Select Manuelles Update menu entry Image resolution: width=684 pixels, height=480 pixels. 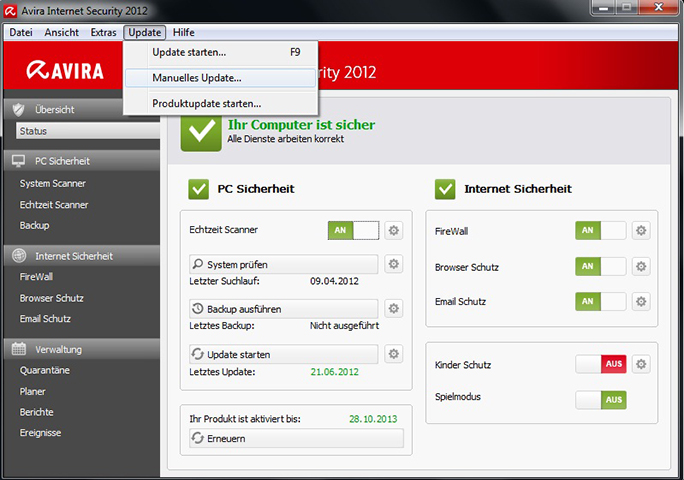point(196,77)
